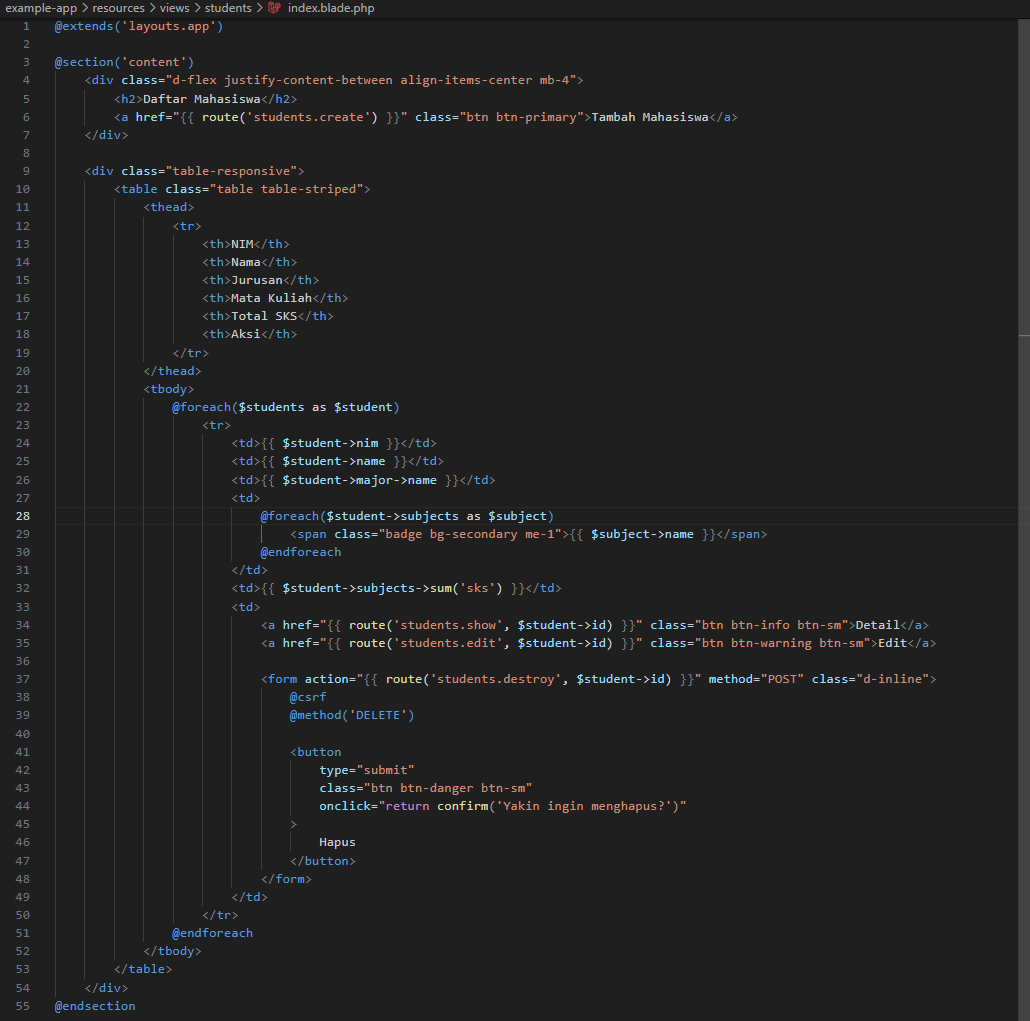The height and width of the screenshot is (1021, 1030).
Task: Click the closing </table> tag
Action: pos(143,968)
